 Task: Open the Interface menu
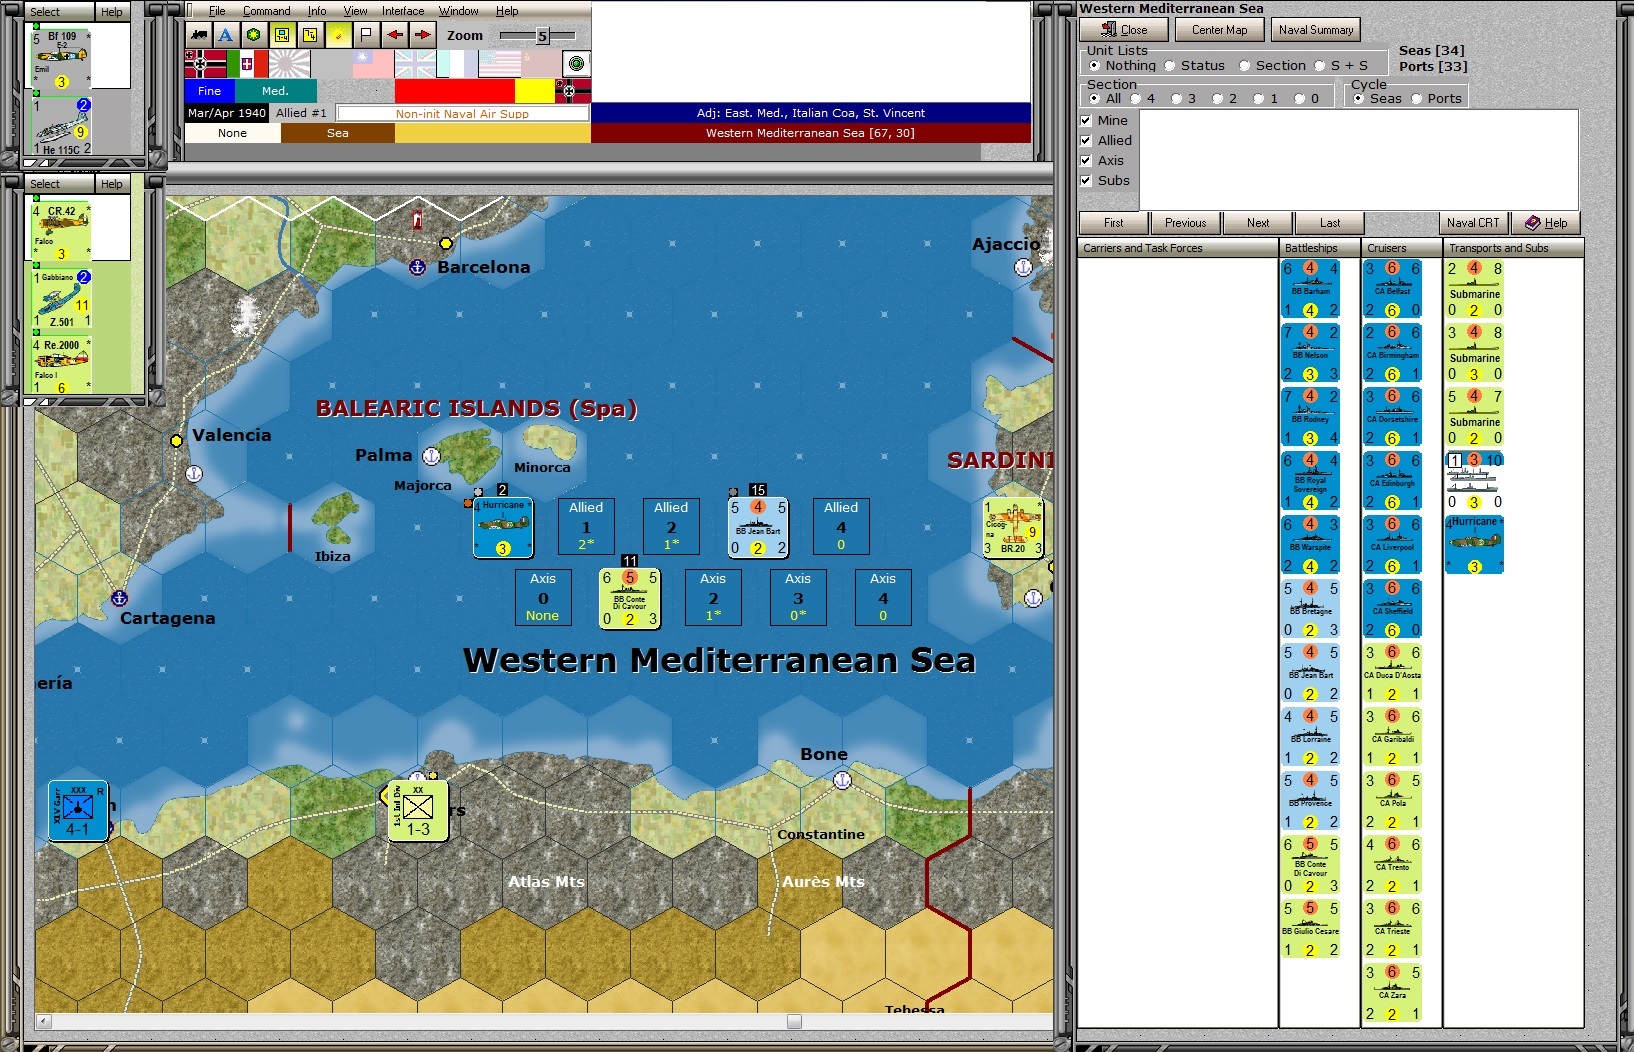[403, 11]
